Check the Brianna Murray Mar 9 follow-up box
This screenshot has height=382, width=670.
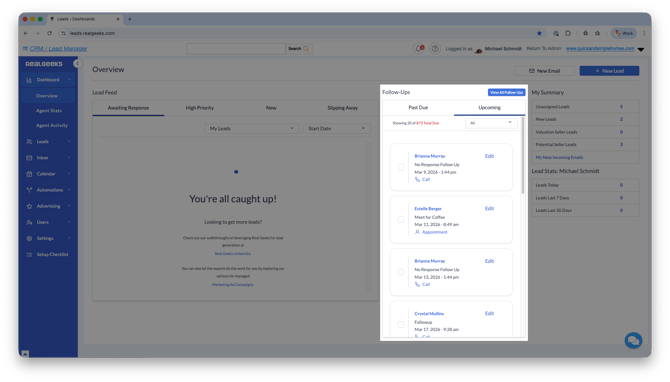pyautogui.click(x=401, y=167)
